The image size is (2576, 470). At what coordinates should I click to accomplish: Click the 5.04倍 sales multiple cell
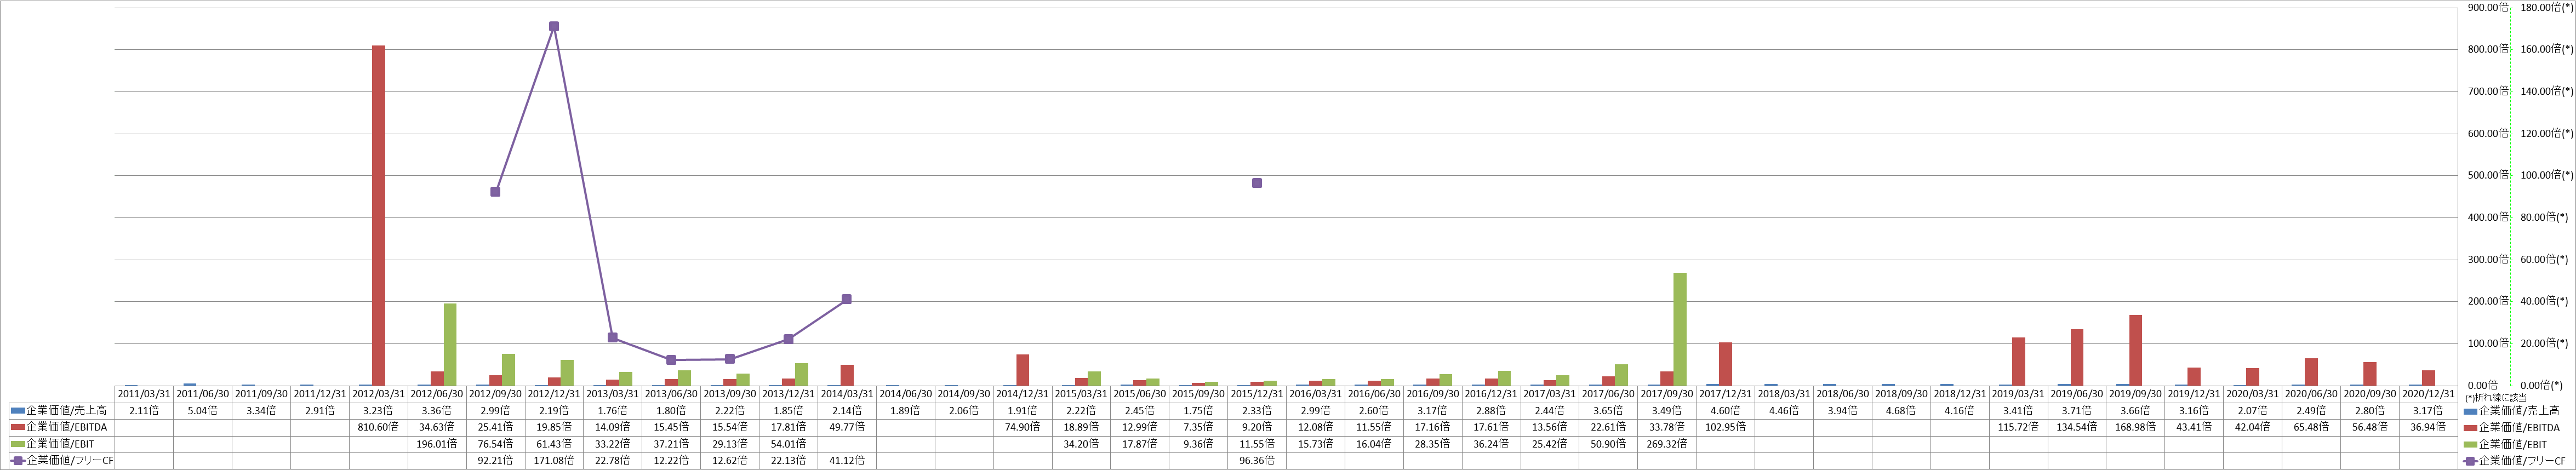click(202, 411)
